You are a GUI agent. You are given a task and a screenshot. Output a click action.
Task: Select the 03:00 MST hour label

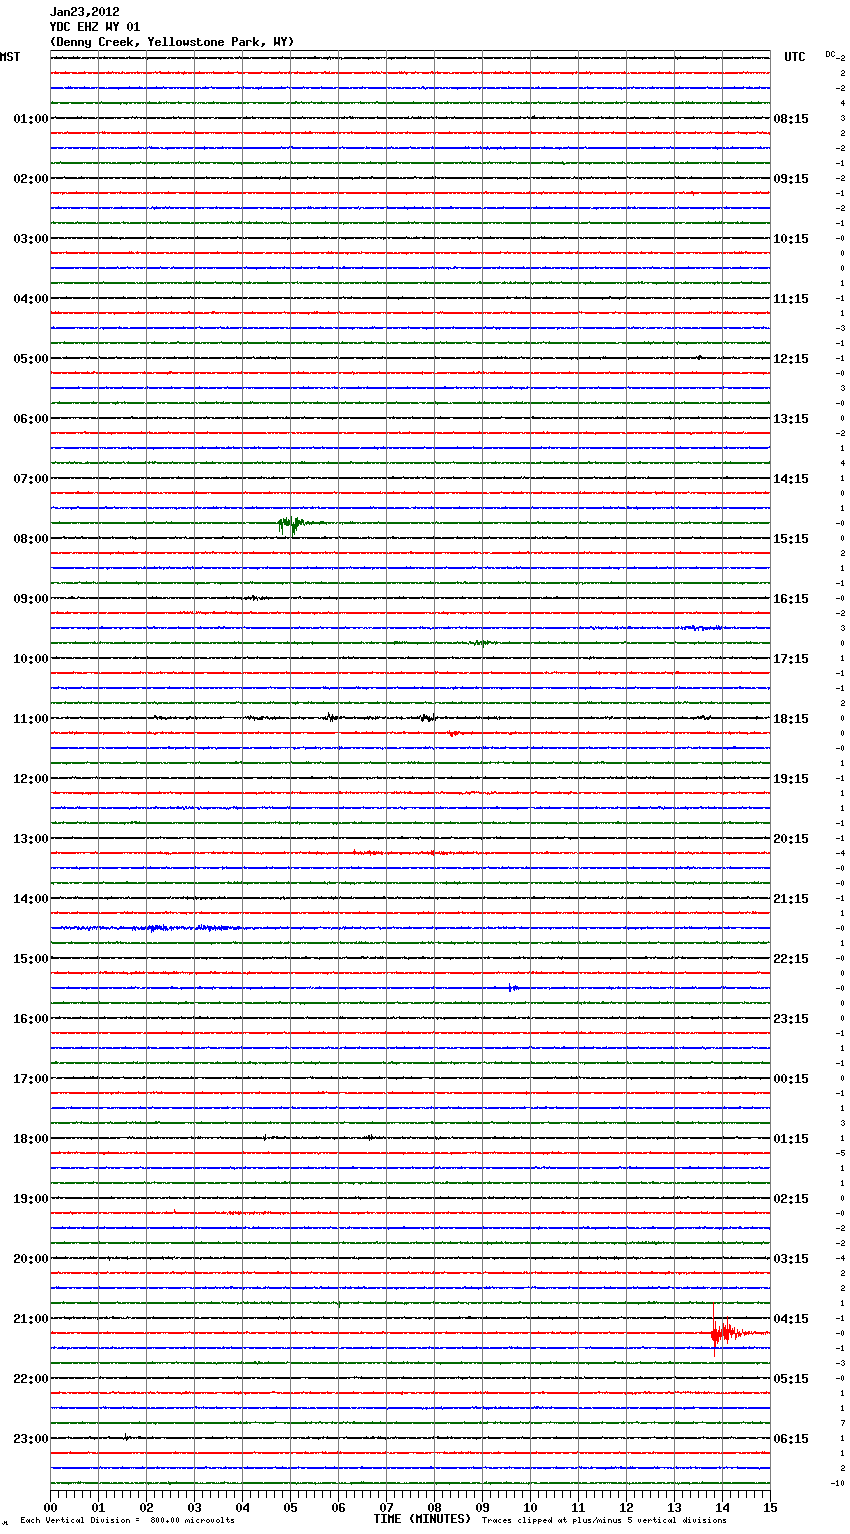click(31, 239)
